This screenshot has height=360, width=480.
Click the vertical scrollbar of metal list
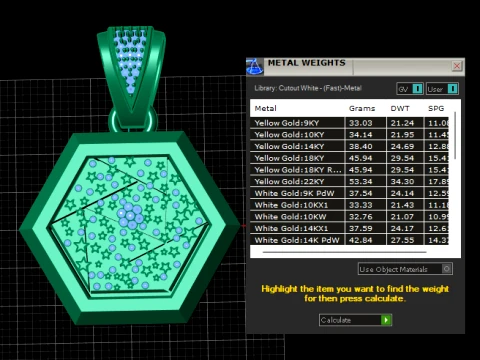point(455,136)
